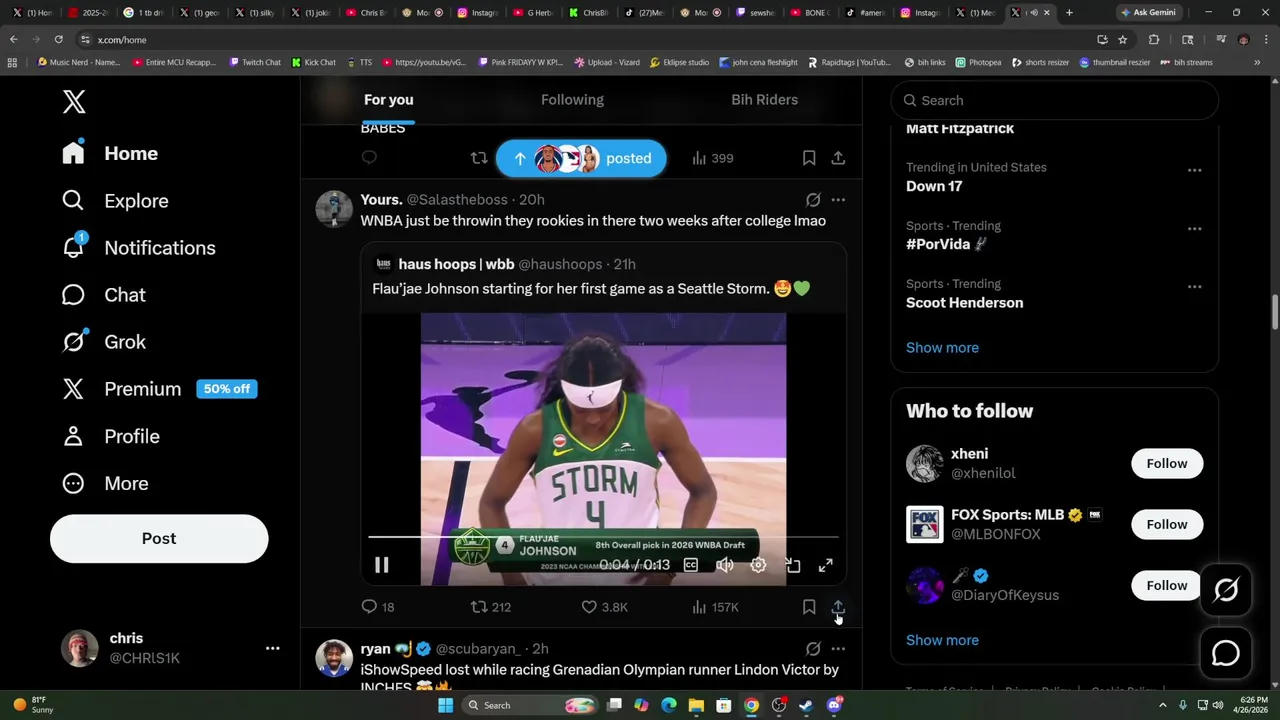Open more options for #PorVida trend
Image resolution: width=1280 pixels, height=720 pixels.
tap(1194, 228)
